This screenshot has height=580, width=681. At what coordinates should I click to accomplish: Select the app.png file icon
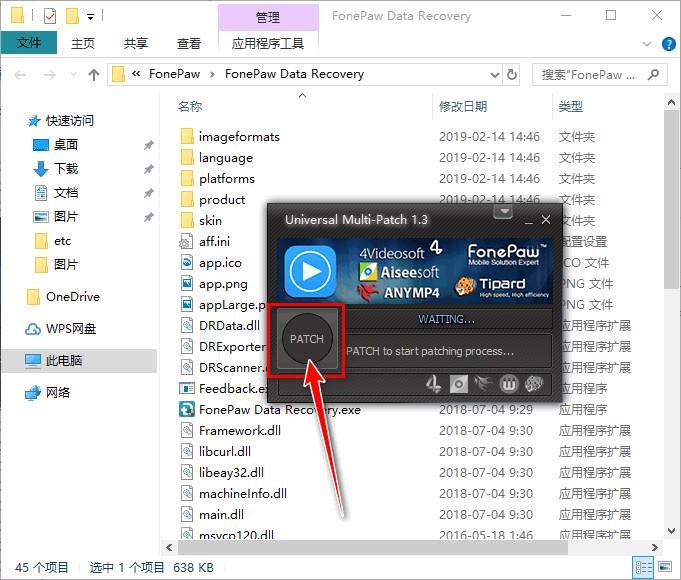pyautogui.click(x=187, y=283)
